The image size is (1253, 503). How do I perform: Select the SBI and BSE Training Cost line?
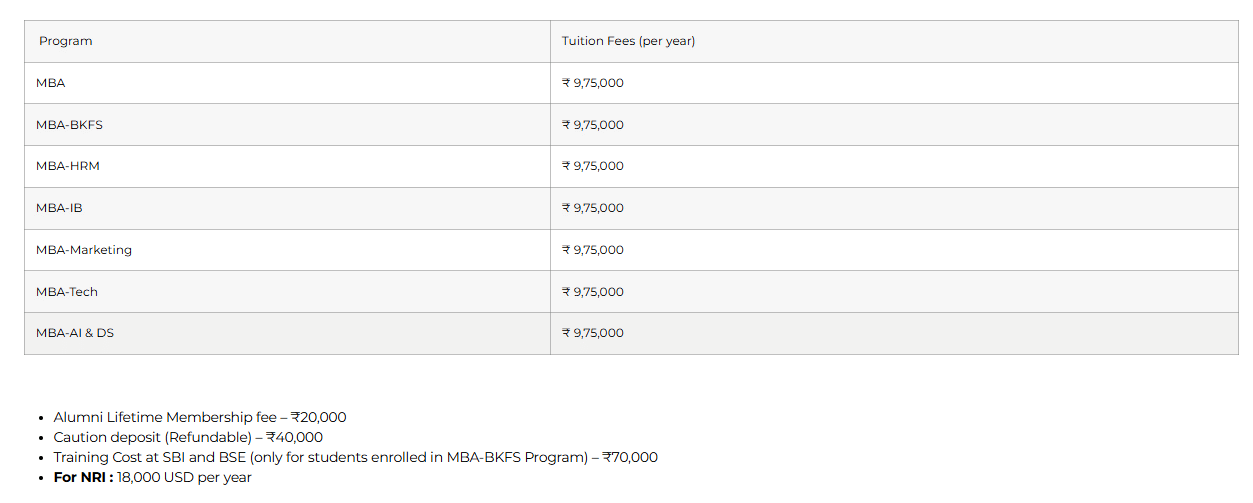click(355, 457)
